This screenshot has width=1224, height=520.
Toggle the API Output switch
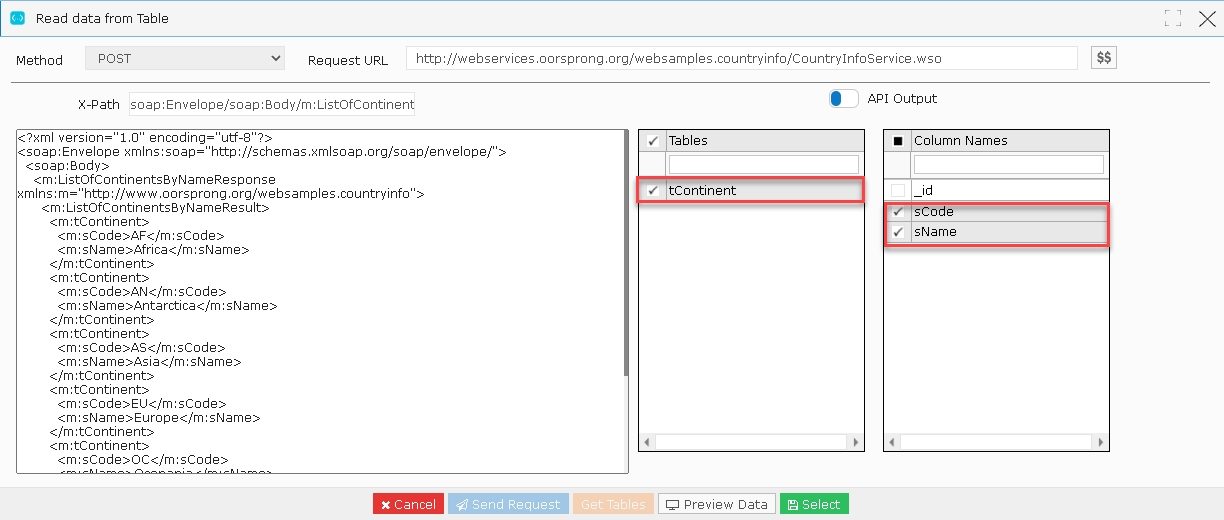844,99
